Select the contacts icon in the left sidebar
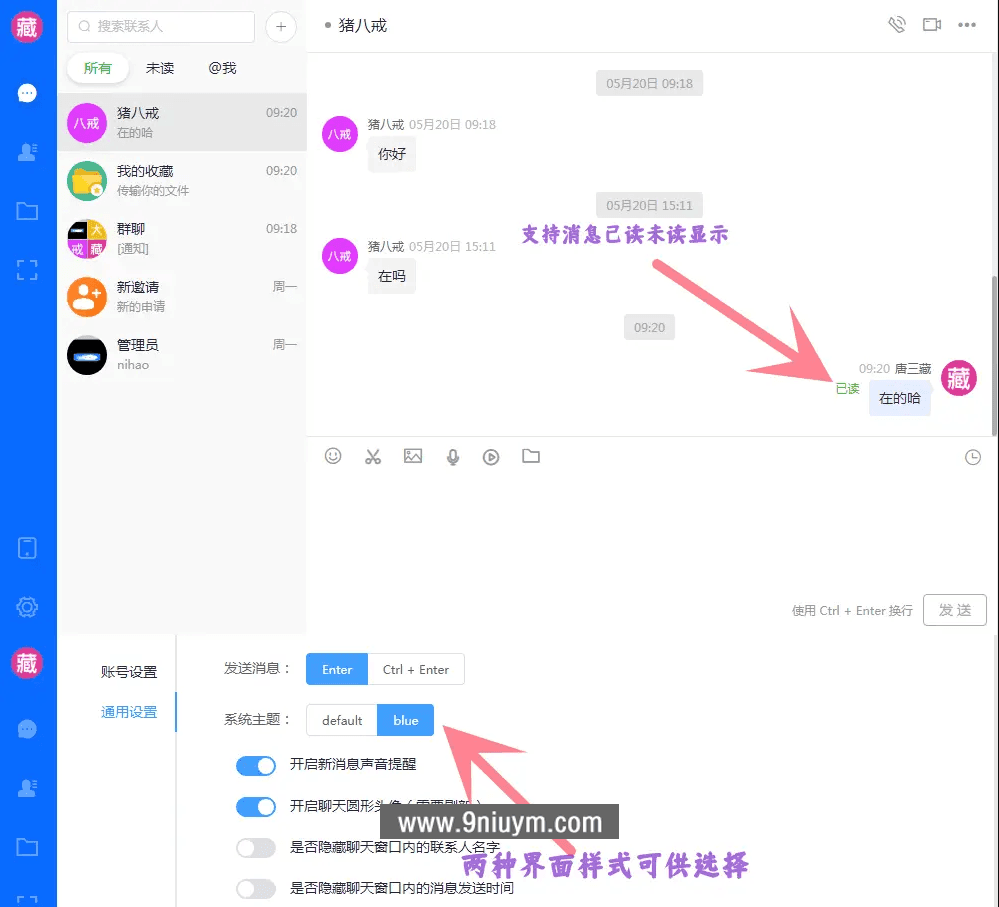 click(27, 151)
